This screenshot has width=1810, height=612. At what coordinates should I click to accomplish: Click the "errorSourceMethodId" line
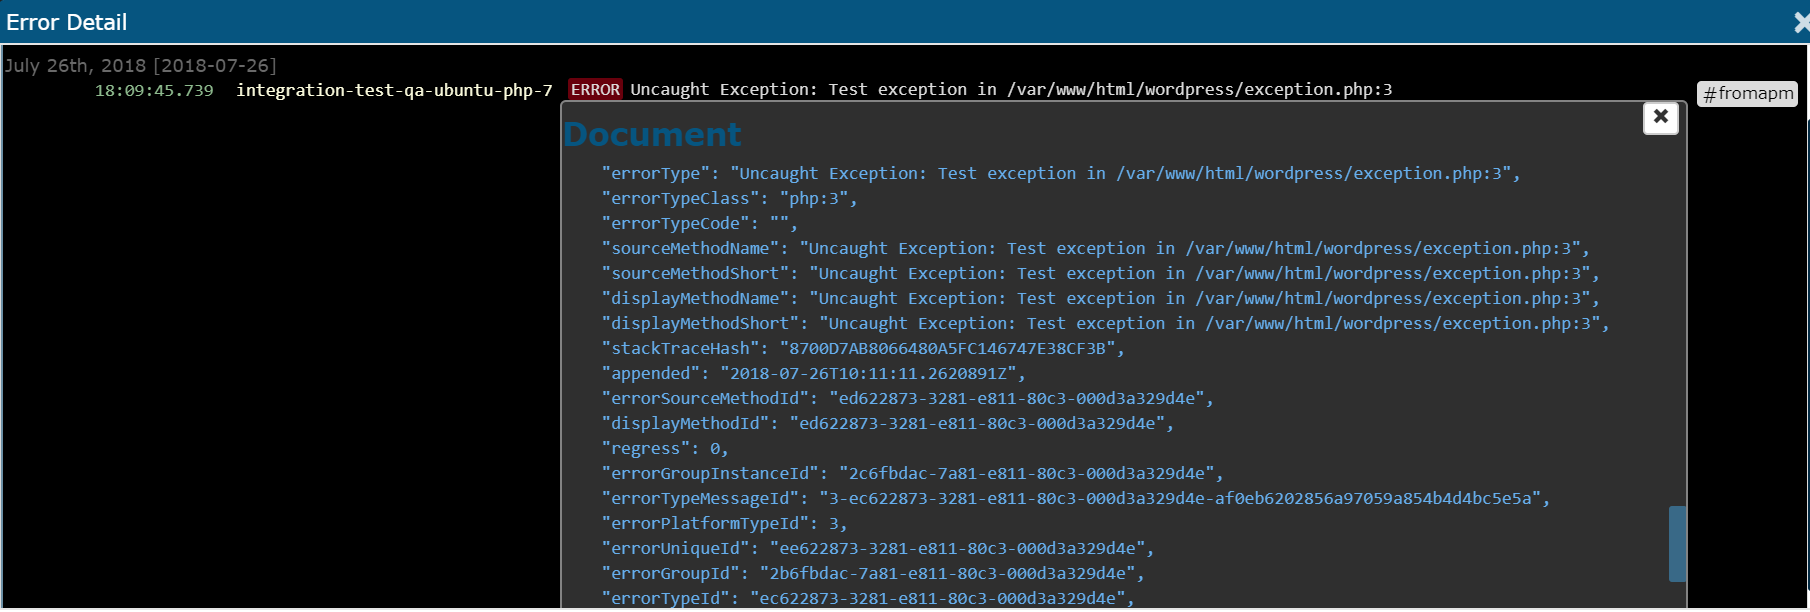point(908,399)
